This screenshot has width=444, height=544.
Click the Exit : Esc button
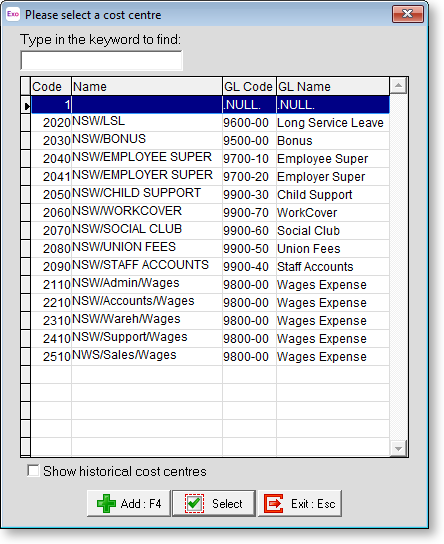(300, 503)
